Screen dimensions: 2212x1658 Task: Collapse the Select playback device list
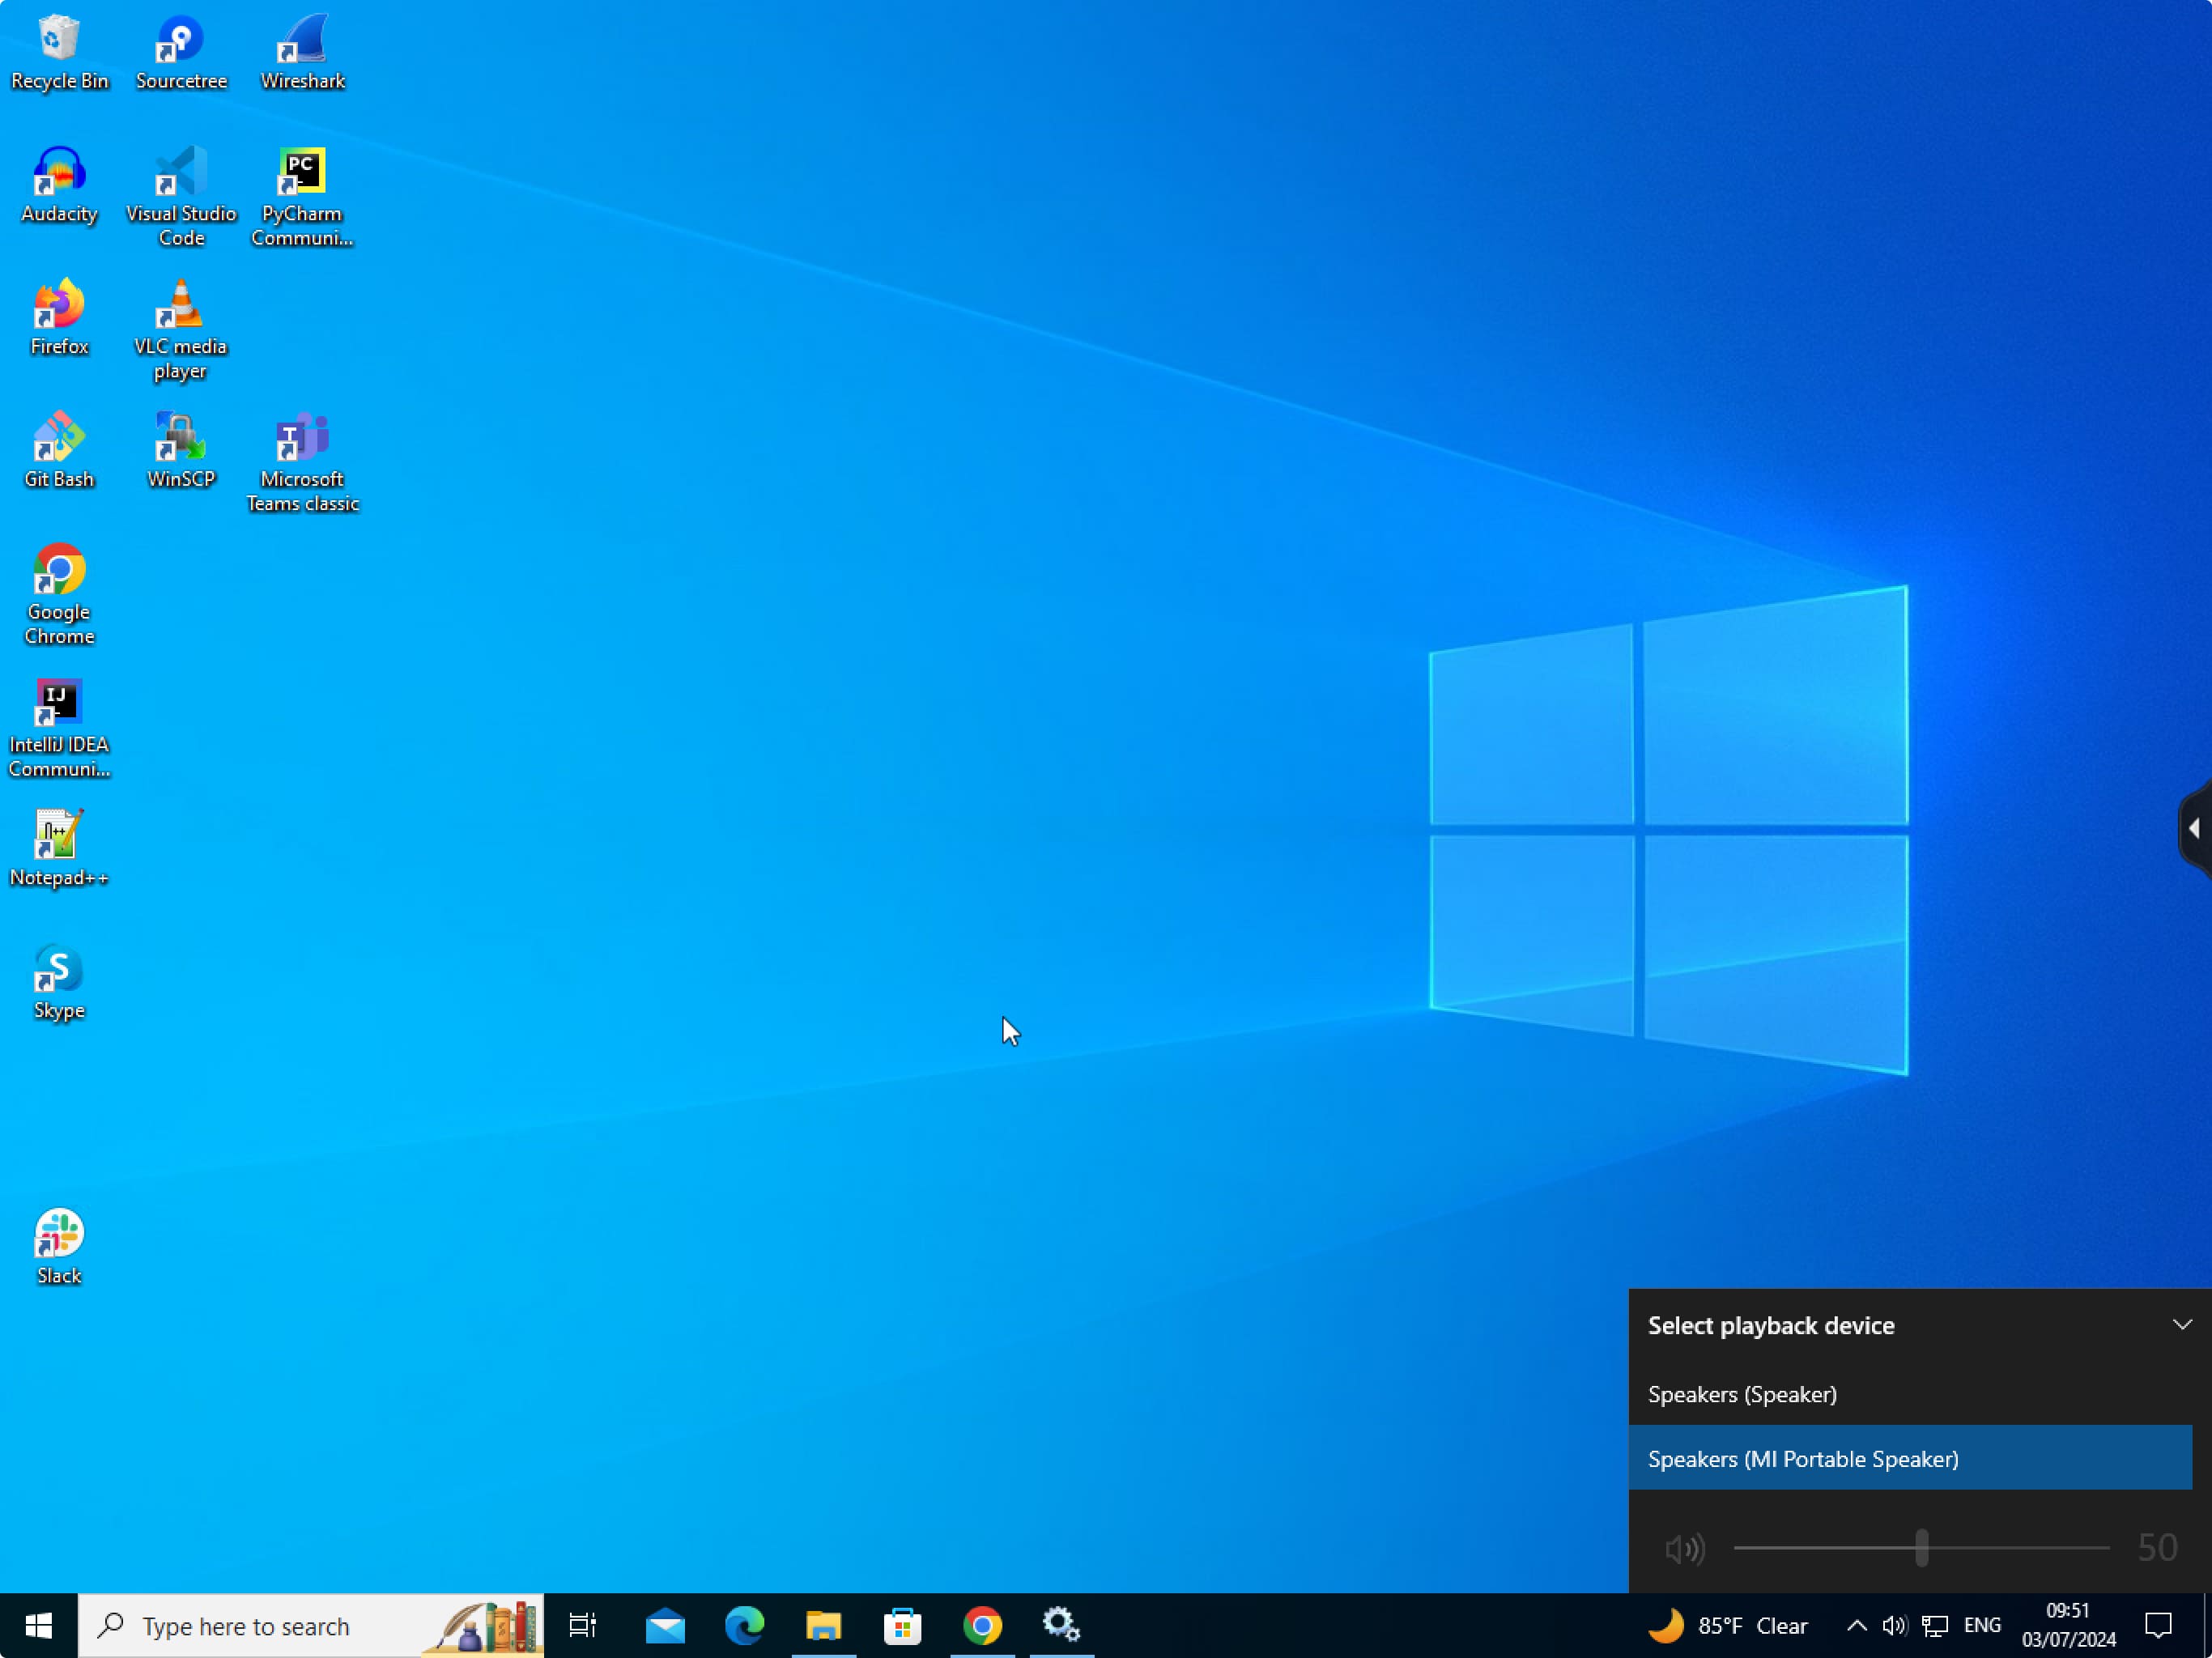click(2182, 1325)
